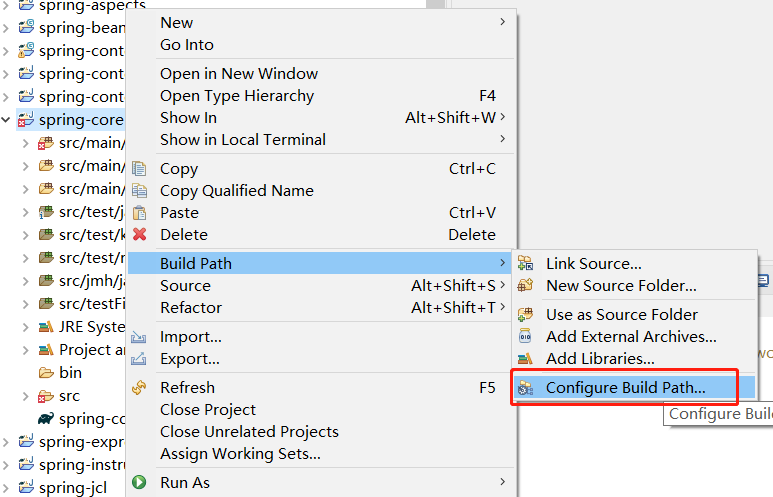This screenshot has height=497, width=773.
Task: Click the Export icon
Action: (x=139, y=358)
